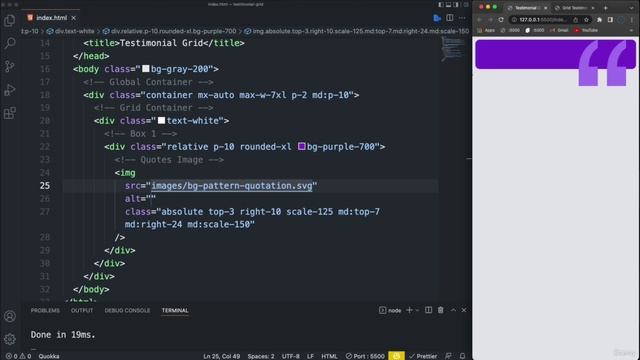
Task: Click div.relative.p-10 breadcrumb segment
Action: [169, 31]
